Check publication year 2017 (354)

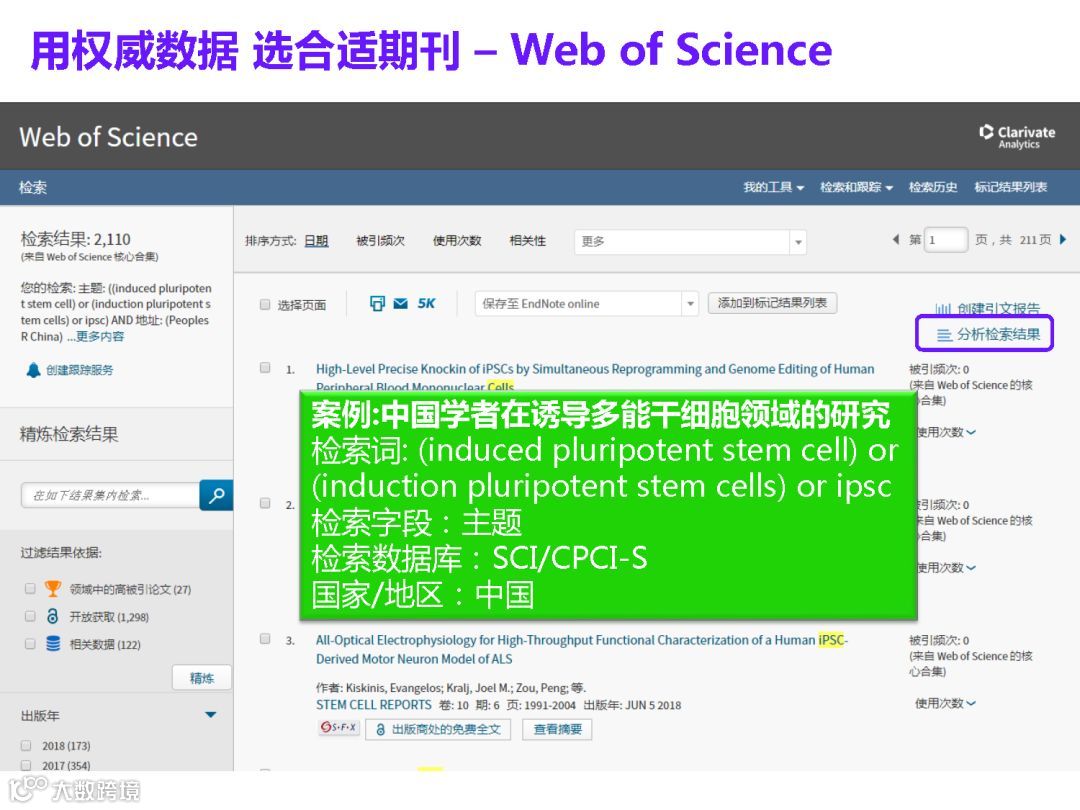pyautogui.click(x=26, y=765)
